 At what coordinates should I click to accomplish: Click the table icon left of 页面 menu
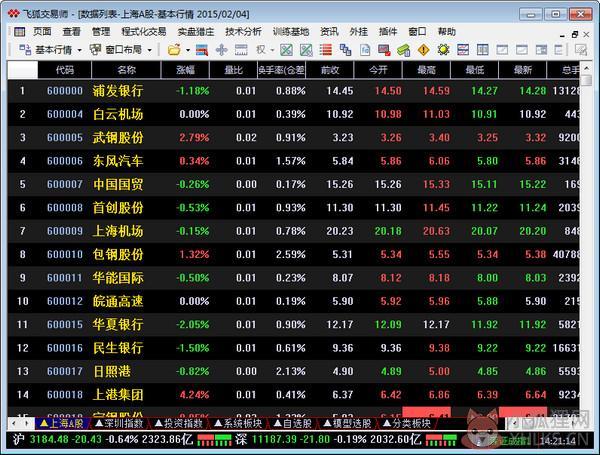19,32
